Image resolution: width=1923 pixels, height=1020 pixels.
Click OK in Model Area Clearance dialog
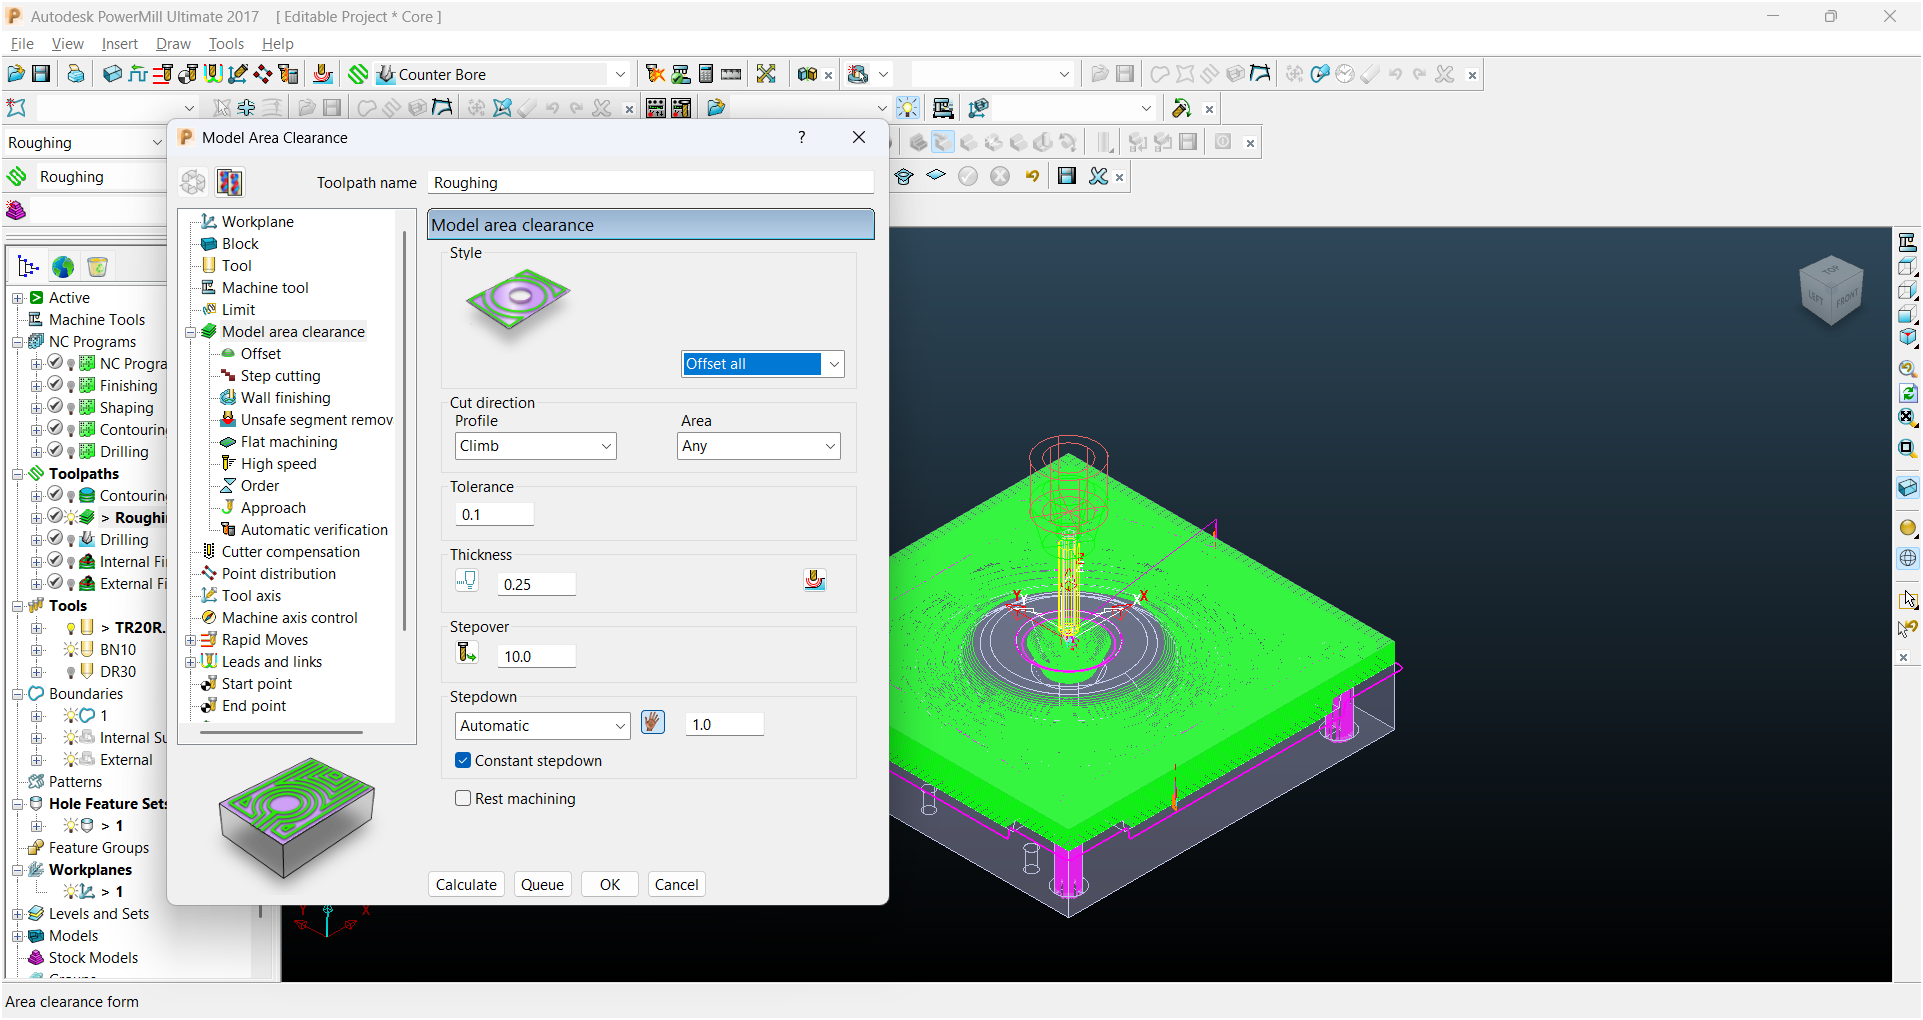pos(610,884)
